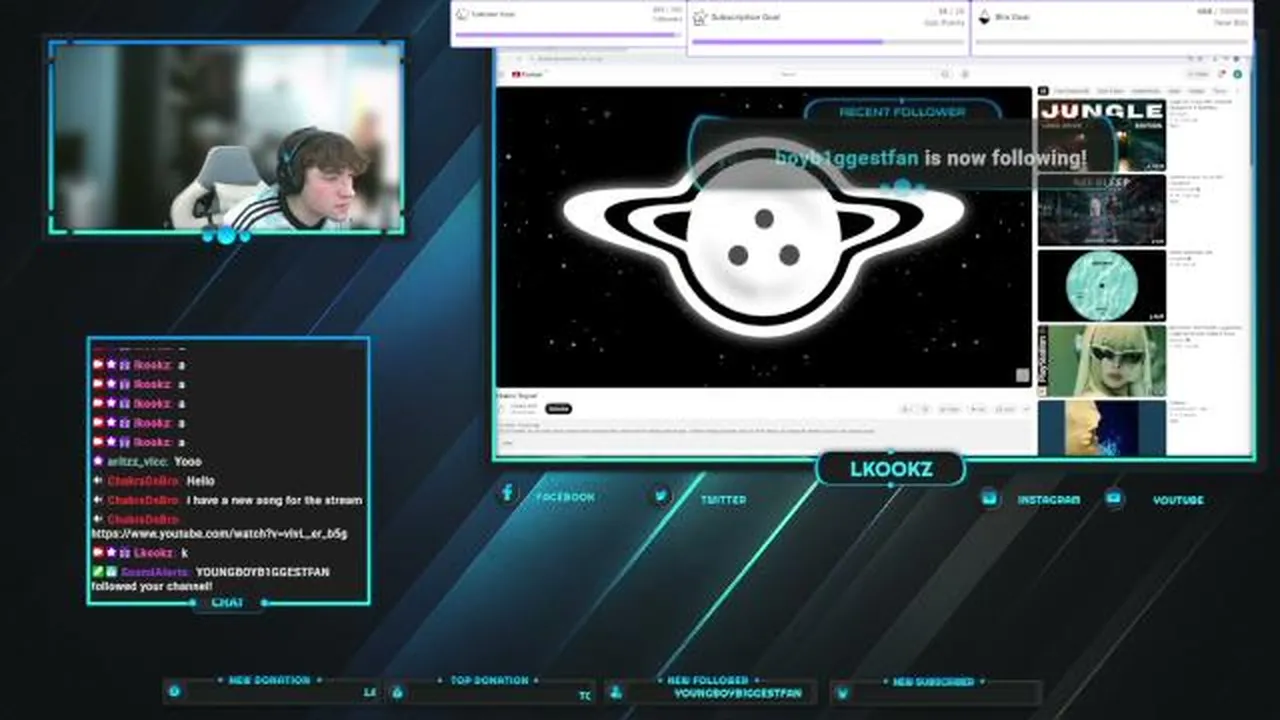This screenshot has height=720, width=1280.
Task: Select the All filter chip
Action: (1044, 91)
